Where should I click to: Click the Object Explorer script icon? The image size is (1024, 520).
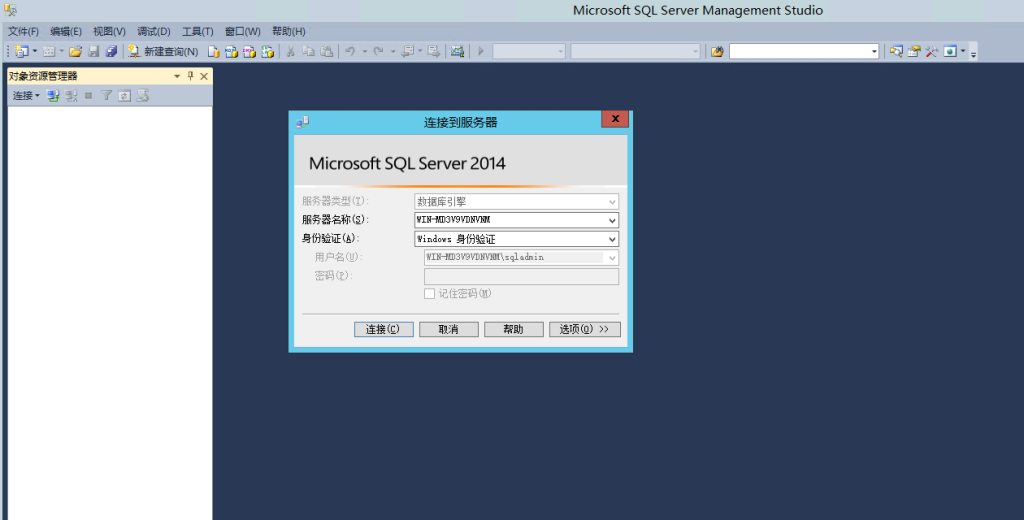pos(142,95)
